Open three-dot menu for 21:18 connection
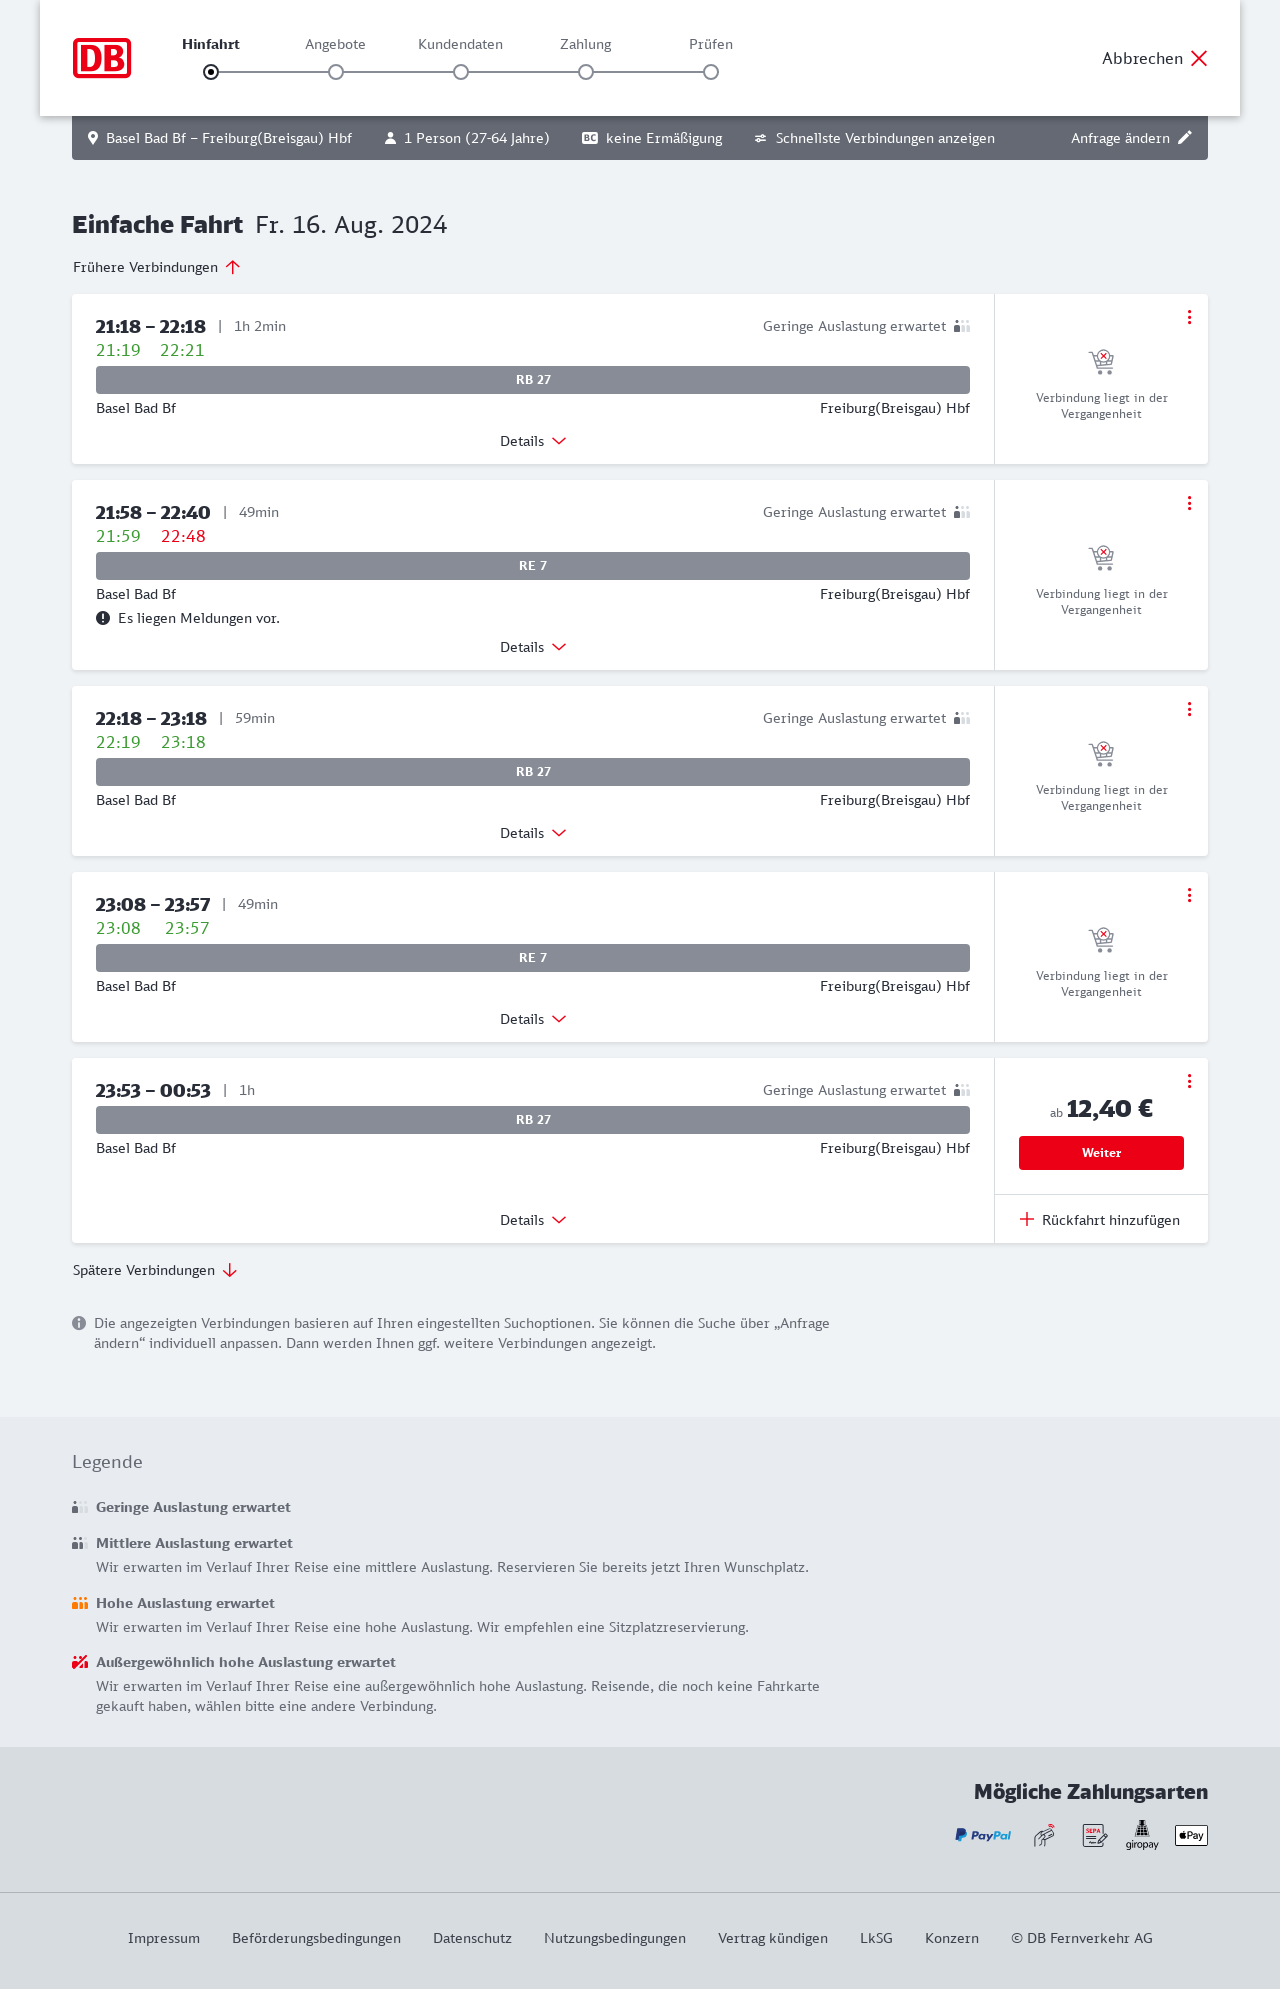Screen dimensions: 1280x1989 [1189, 317]
